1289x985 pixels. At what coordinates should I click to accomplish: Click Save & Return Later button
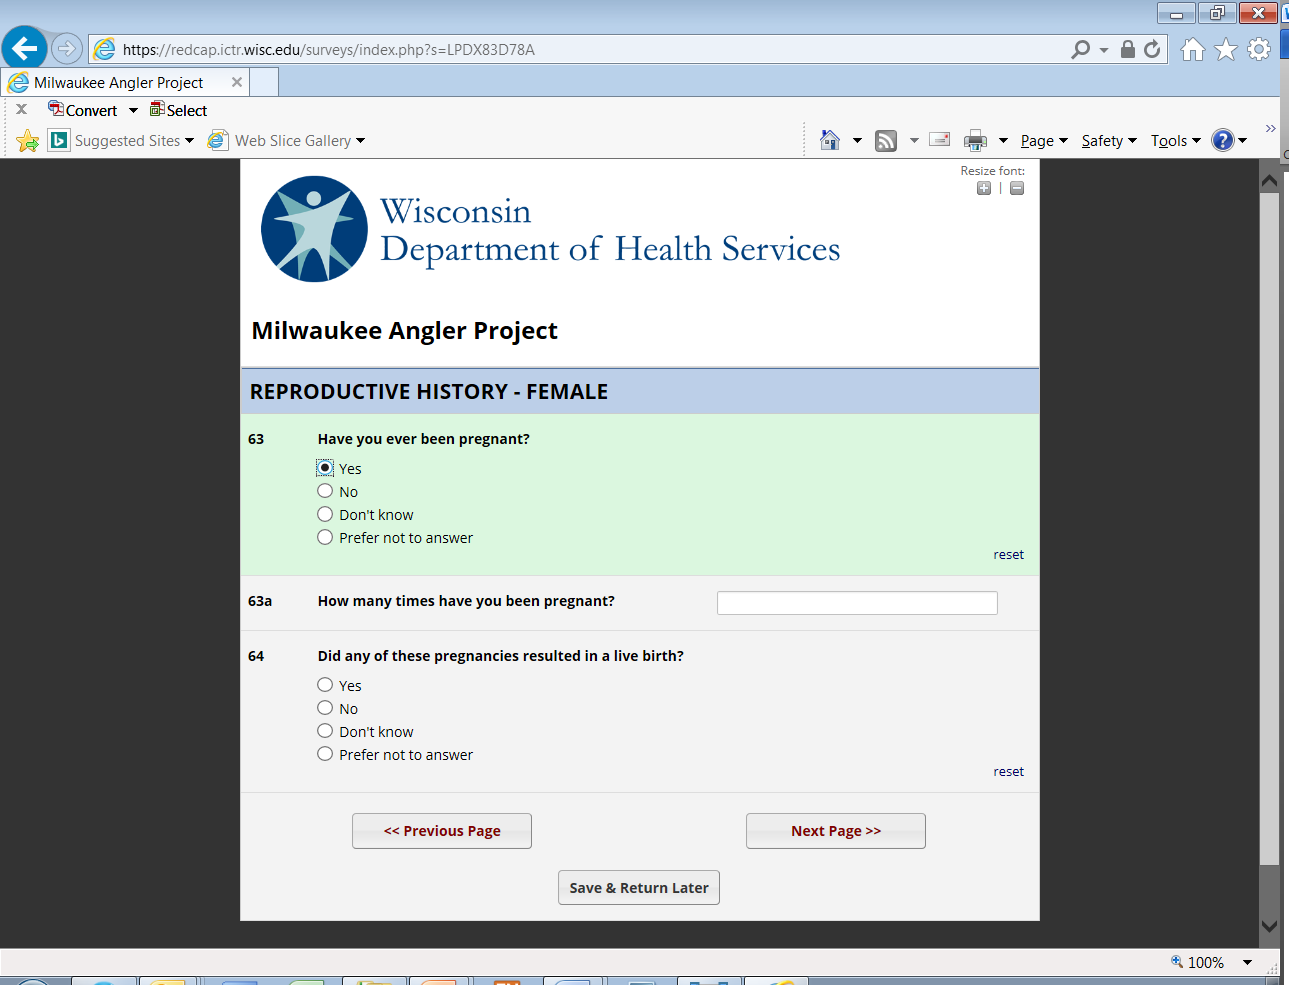point(639,888)
